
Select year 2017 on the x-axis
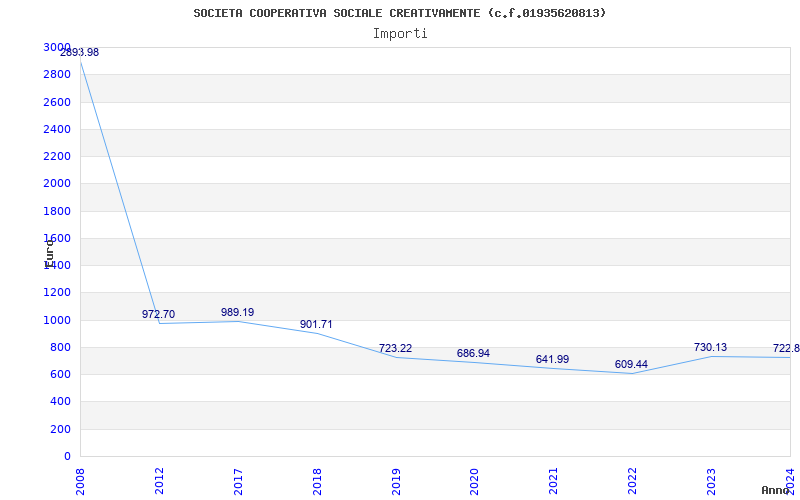(x=238, y=480)
